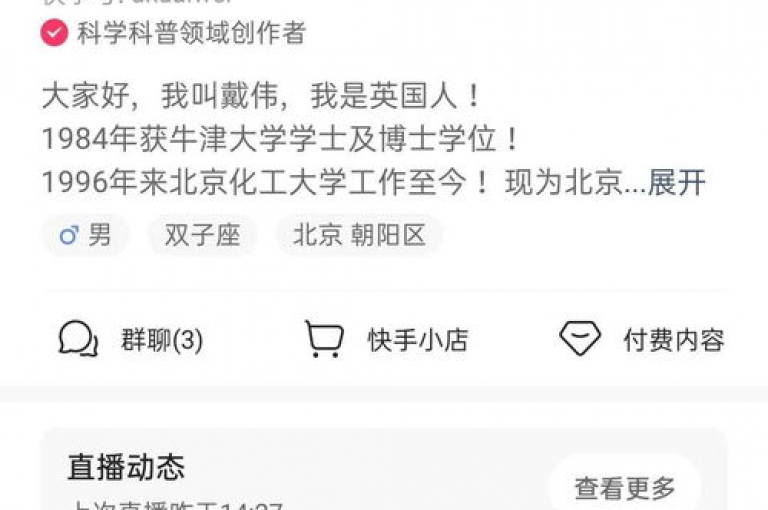Tap 科学科普领域创作者 certification label
768x510 pixels.
[x=192, y=33]
